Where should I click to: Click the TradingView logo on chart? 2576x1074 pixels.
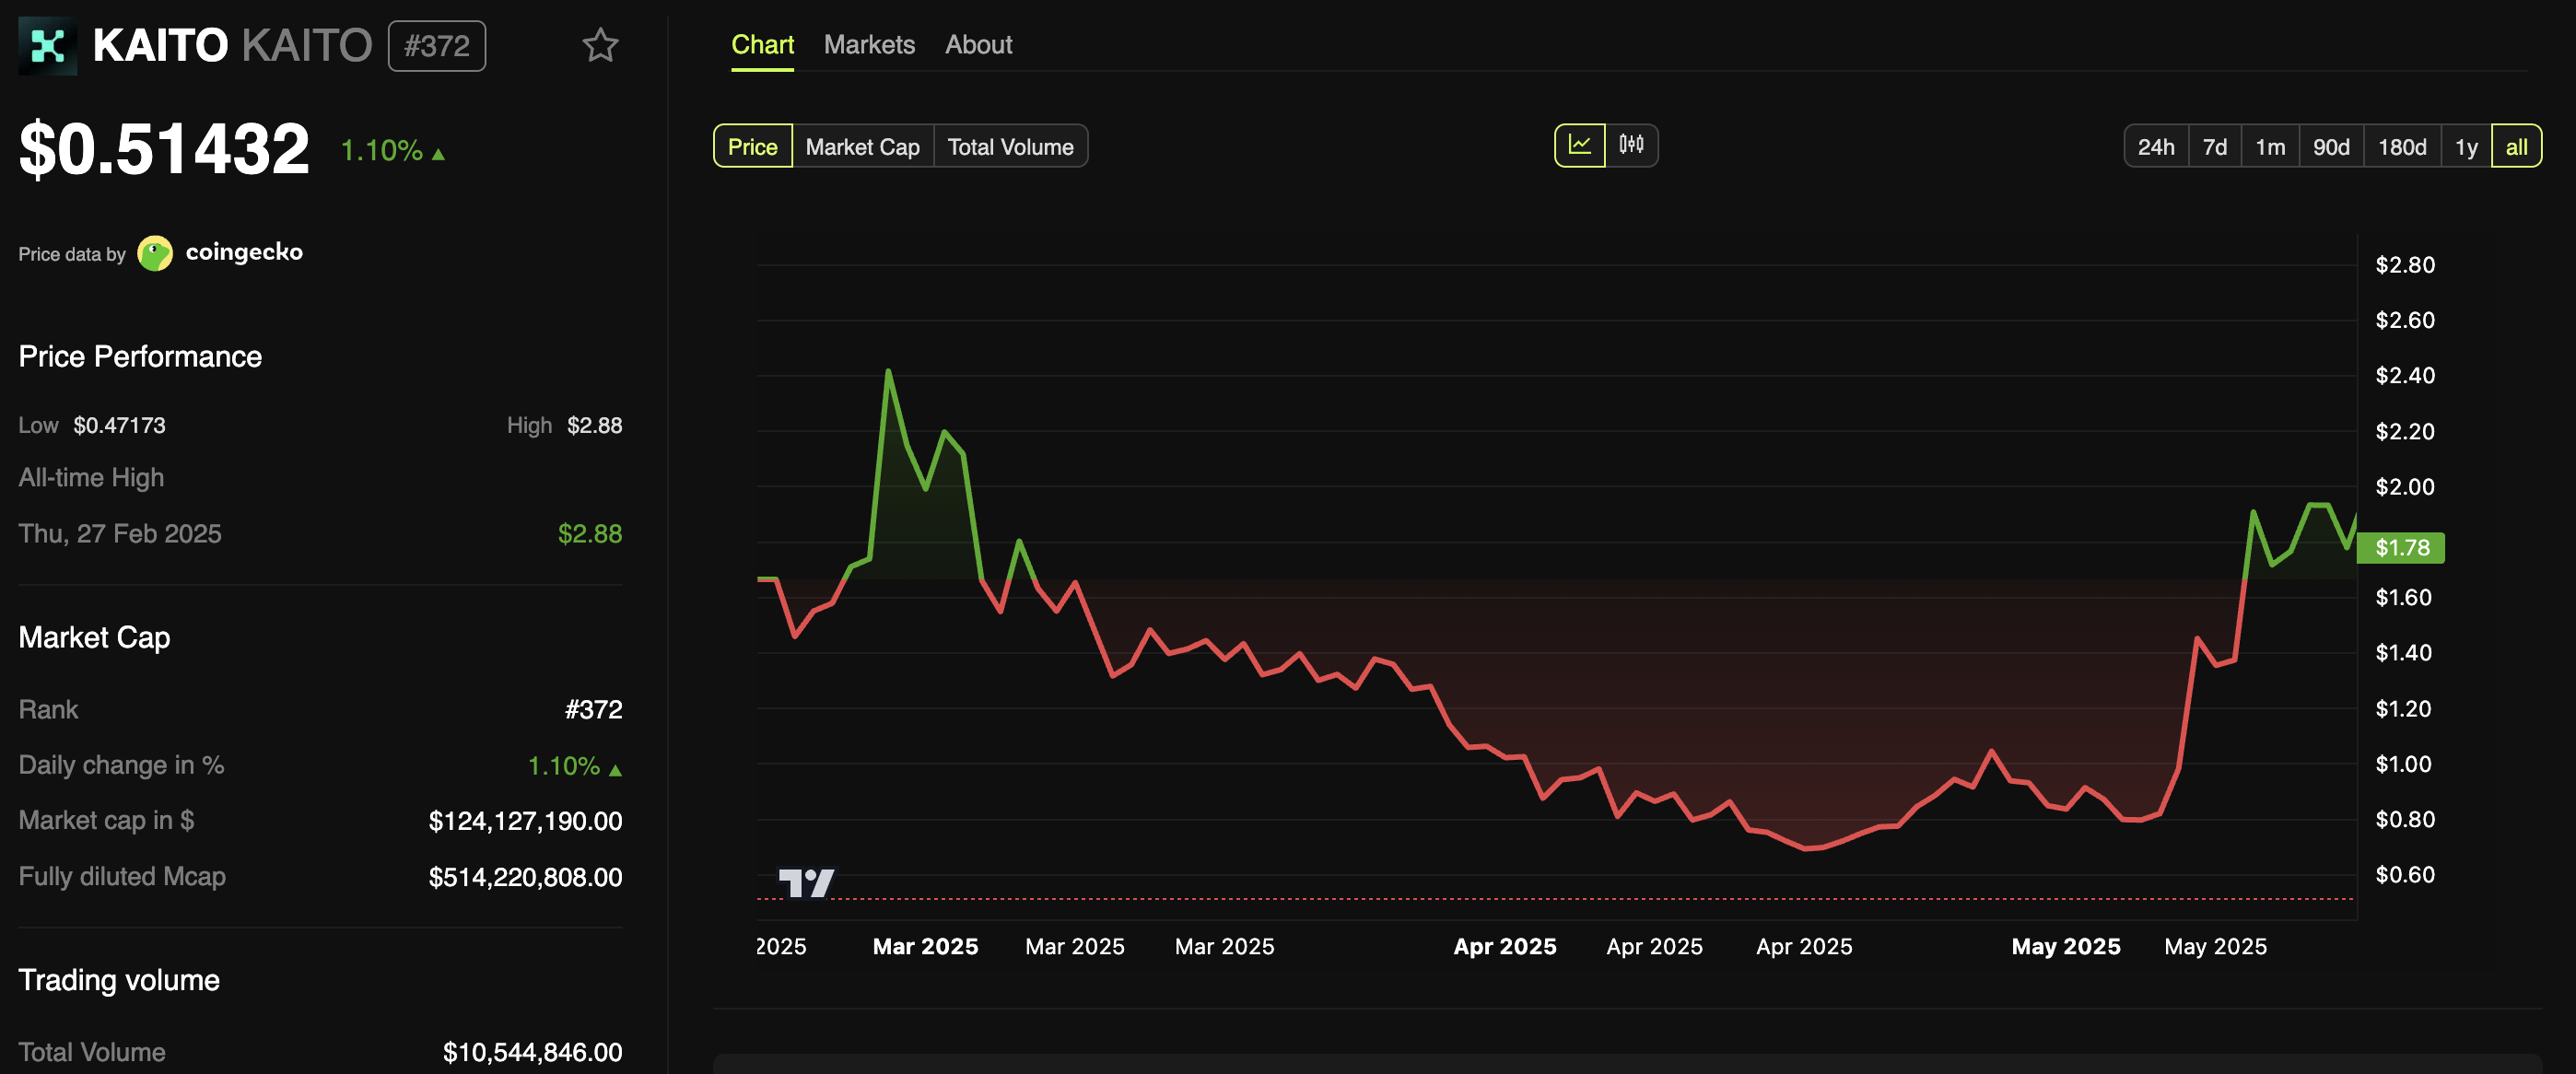coord(805,882)
